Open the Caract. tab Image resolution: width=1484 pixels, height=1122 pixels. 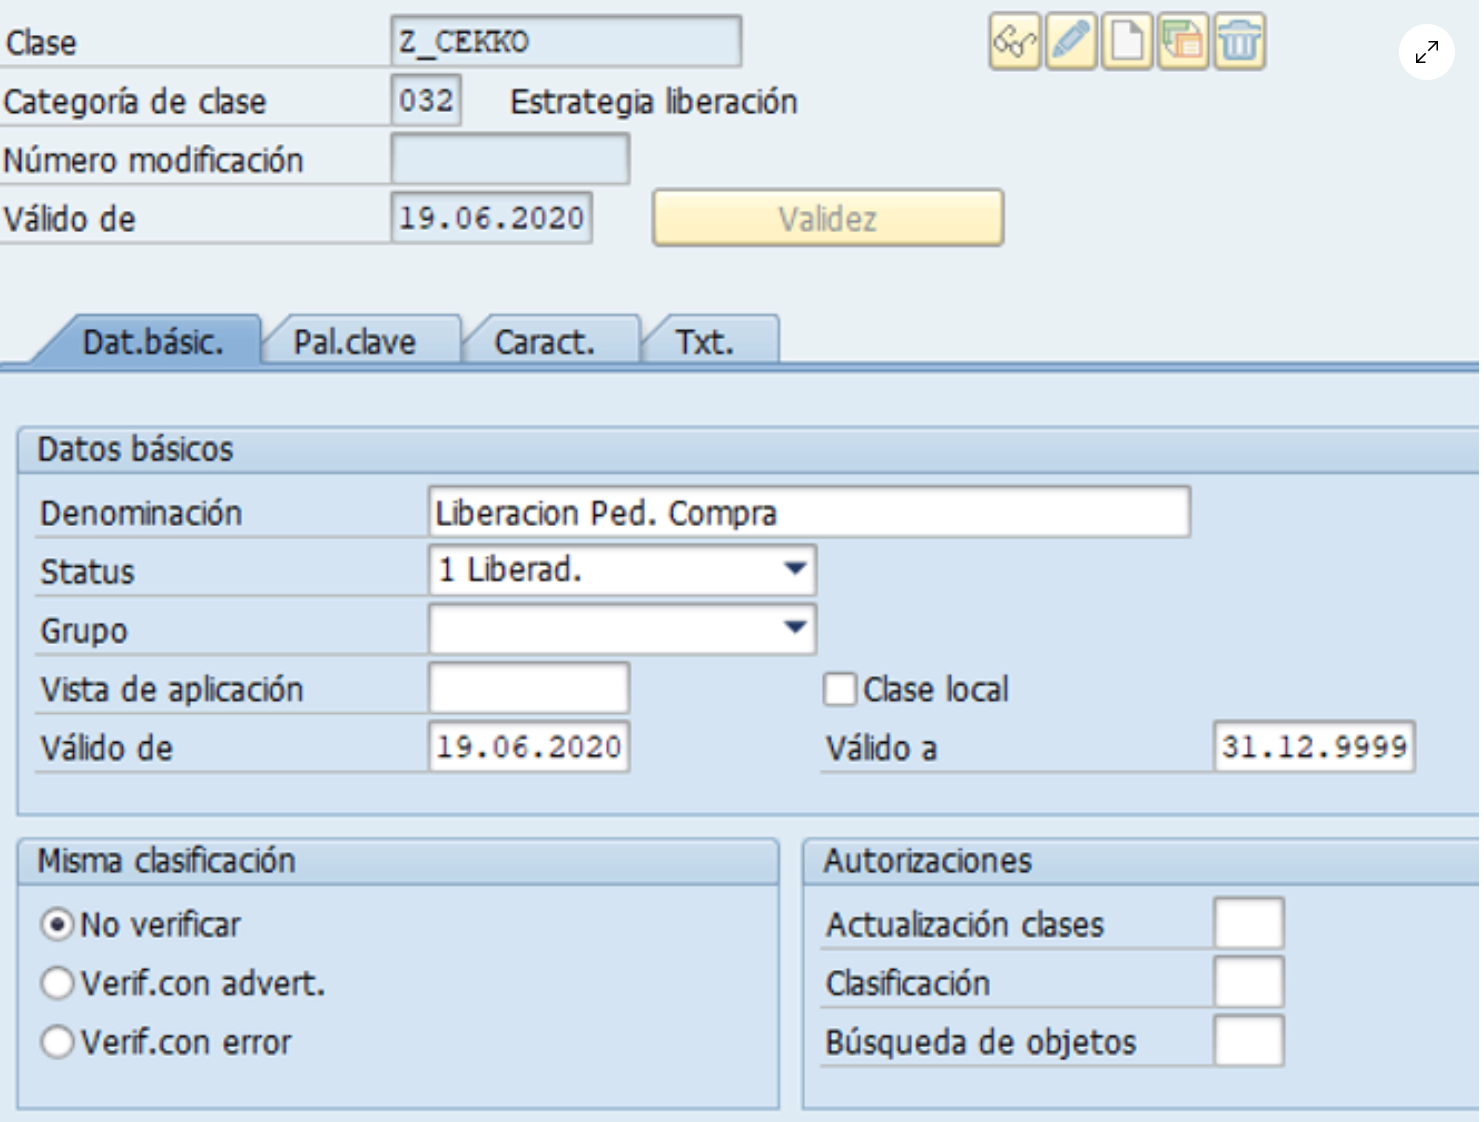coord(545,342)
